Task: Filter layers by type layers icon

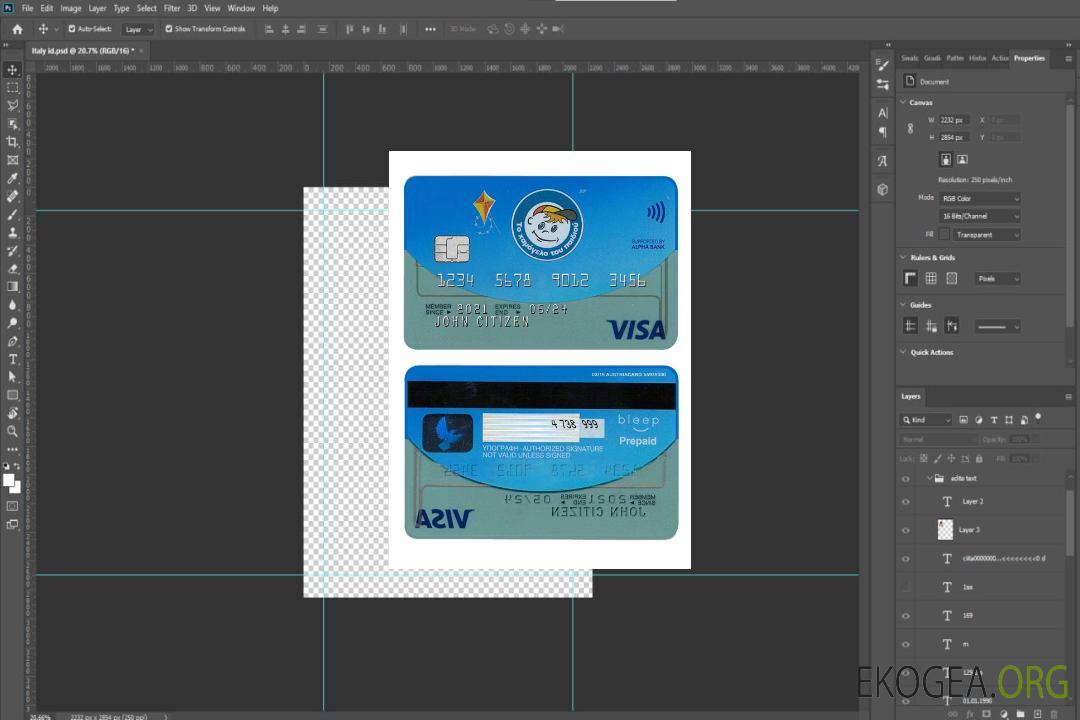Action: [x=994, y=420]
